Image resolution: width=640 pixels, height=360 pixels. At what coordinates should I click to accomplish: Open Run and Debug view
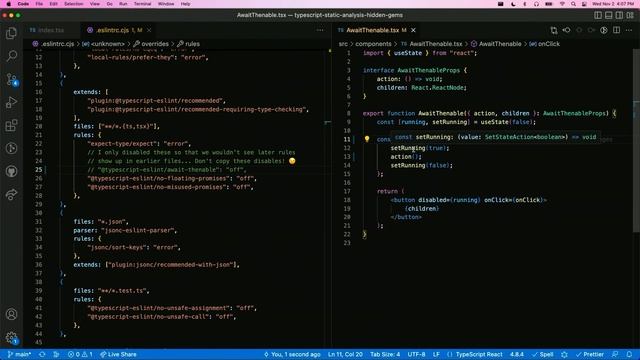(x=11, y=102)
